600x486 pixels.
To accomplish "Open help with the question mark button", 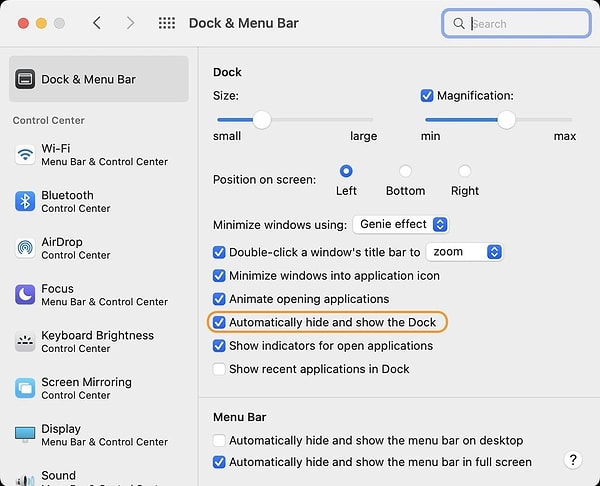I will coord(573,459).
